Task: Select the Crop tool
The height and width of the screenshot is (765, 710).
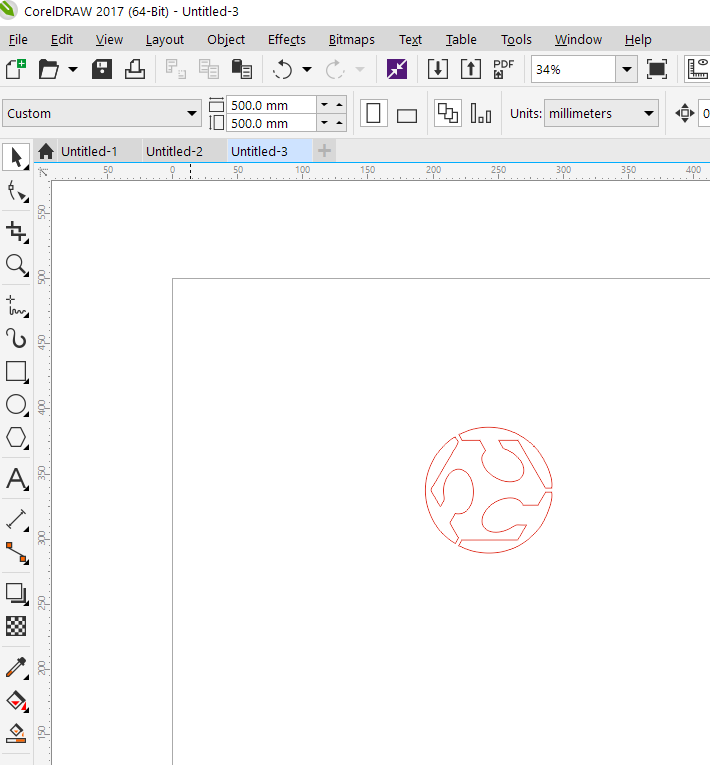Action: [x=17, y=231]
